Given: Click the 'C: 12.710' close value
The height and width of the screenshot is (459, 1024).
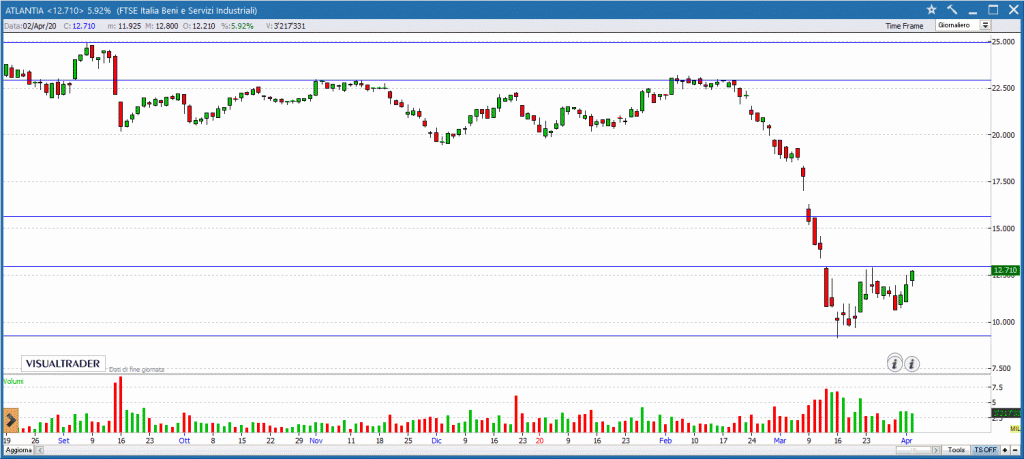Looking at the screenshot, I should pos(80,26).
